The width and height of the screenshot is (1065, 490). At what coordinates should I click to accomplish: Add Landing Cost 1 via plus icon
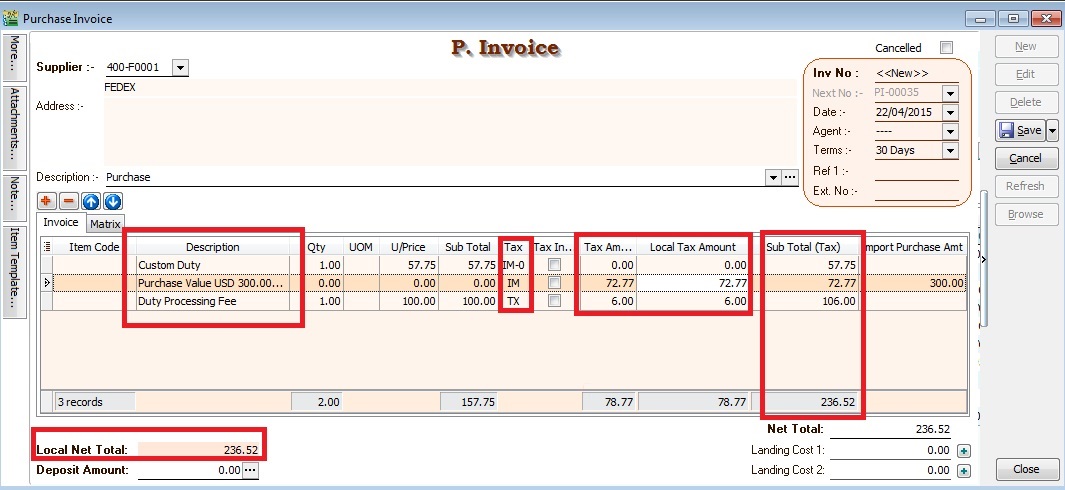click(x=963, y=451)
